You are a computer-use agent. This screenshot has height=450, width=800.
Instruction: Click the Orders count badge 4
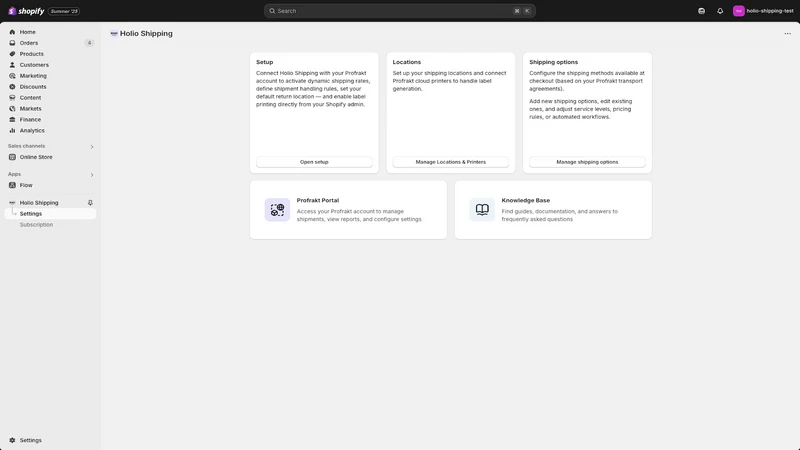(89, 43)
